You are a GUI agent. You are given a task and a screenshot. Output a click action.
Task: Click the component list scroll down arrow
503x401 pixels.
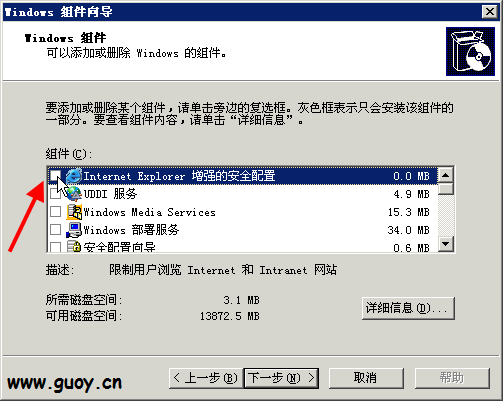[x=446, y=244]
